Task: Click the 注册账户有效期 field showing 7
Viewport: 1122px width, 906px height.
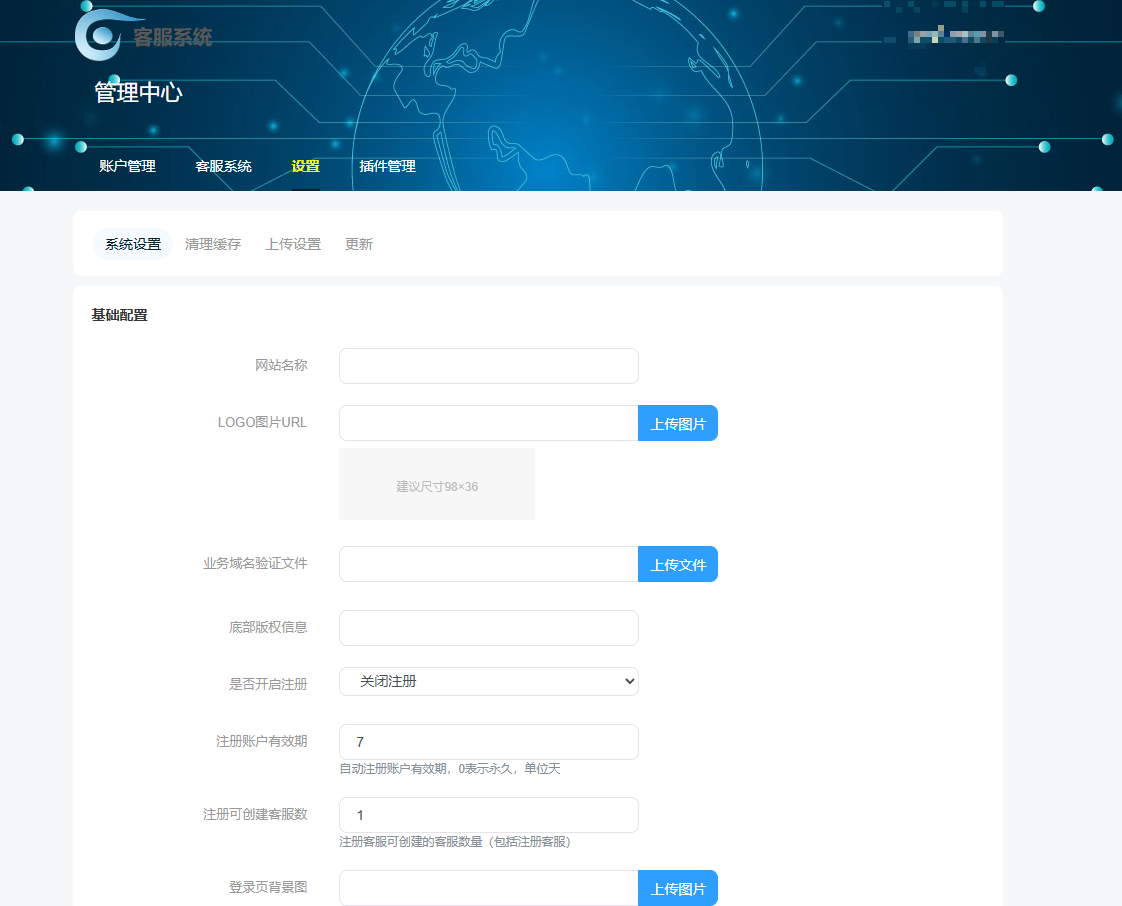Action: click(x=488, y=742)
